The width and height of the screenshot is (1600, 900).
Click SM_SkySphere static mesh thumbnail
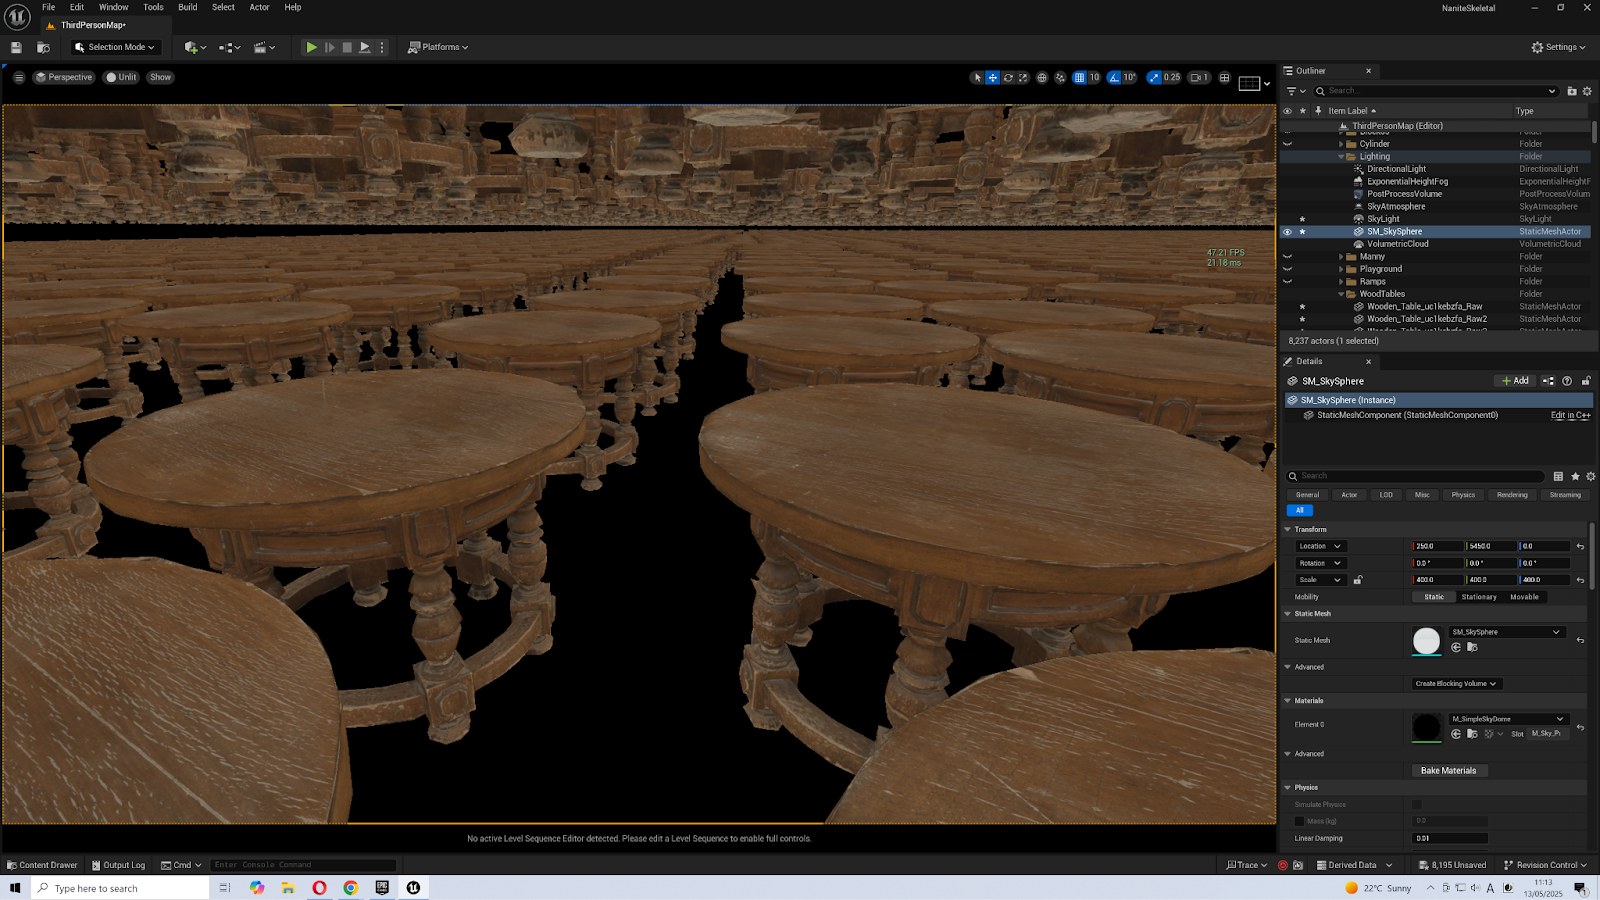click(1426, 641)
